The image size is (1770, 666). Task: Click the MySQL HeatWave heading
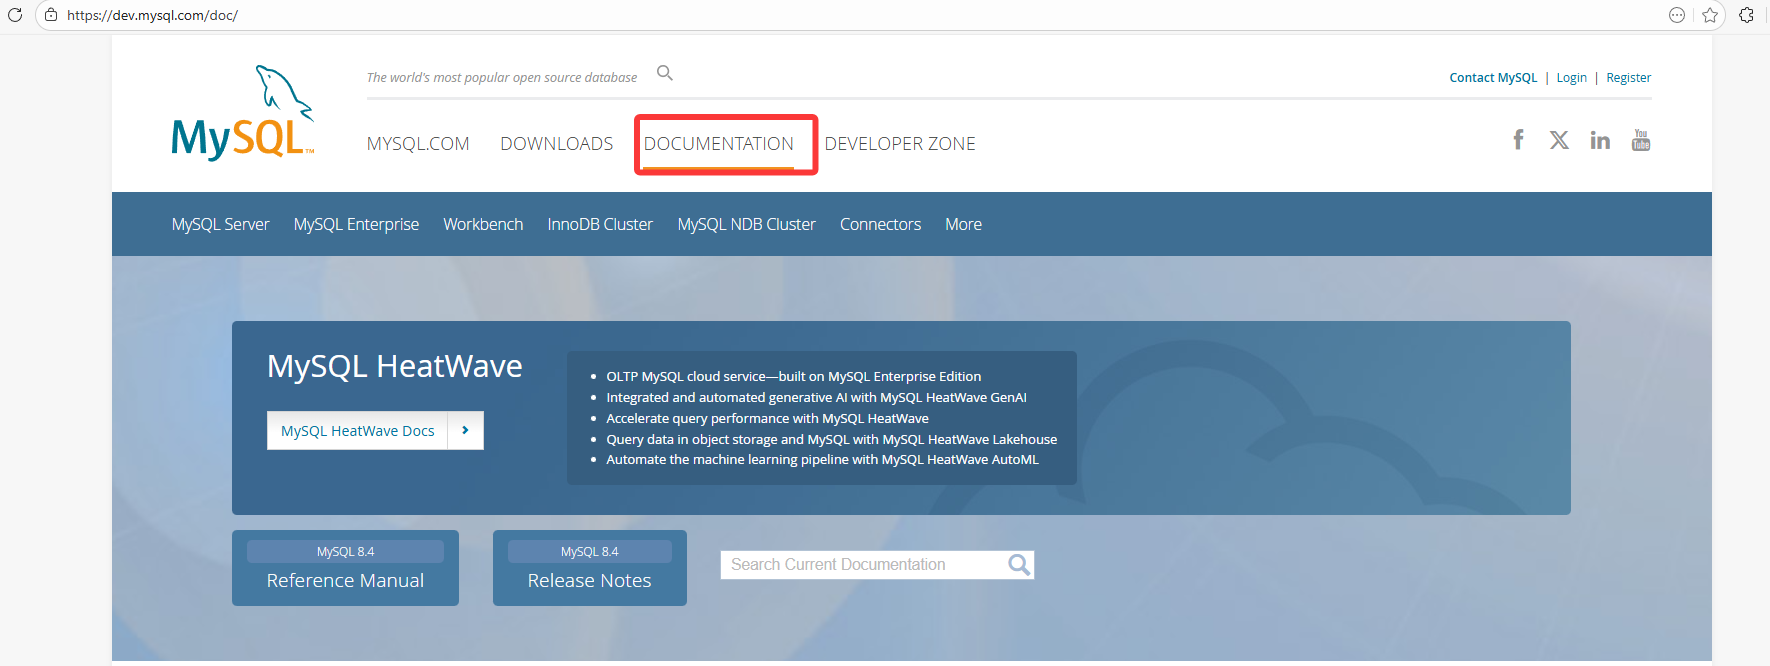point(394,366)
